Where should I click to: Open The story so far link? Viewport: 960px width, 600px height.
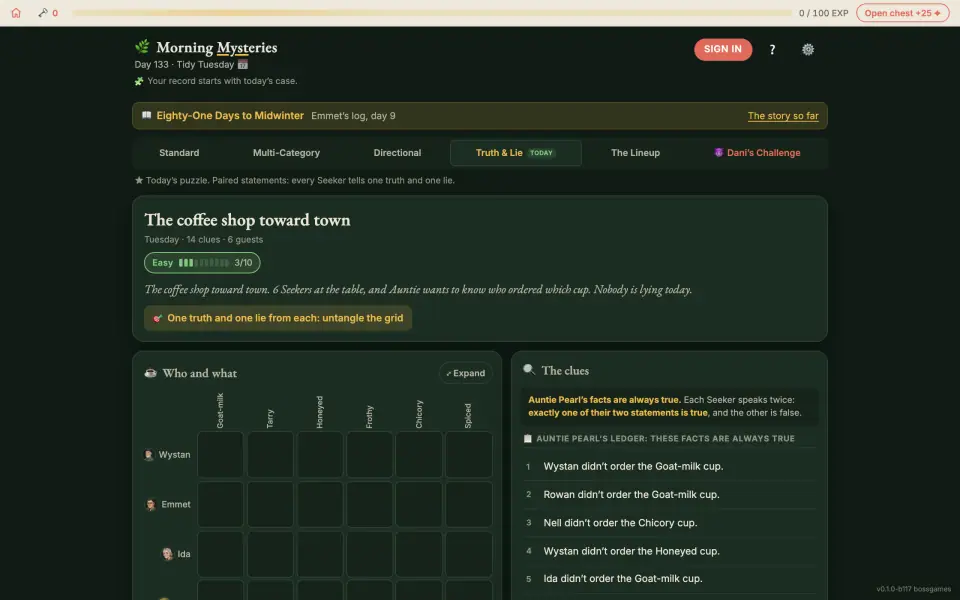783,116
